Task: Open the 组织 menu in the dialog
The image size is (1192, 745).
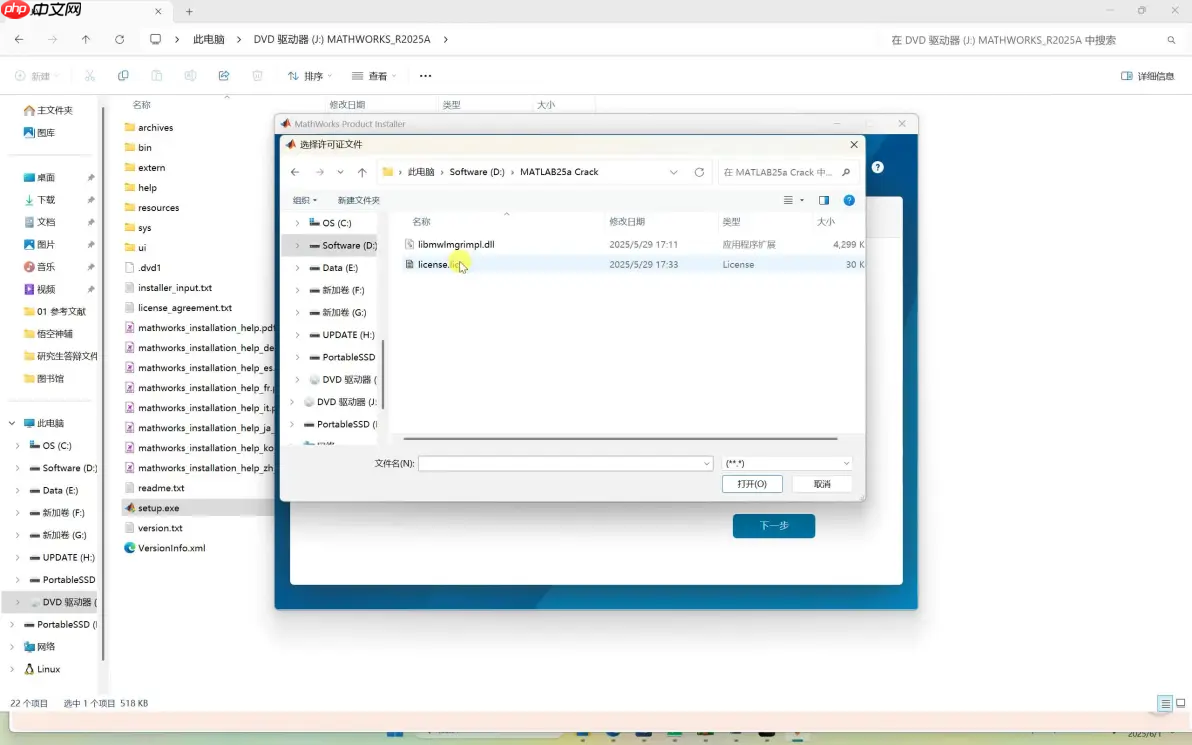Action: [304, 200]
